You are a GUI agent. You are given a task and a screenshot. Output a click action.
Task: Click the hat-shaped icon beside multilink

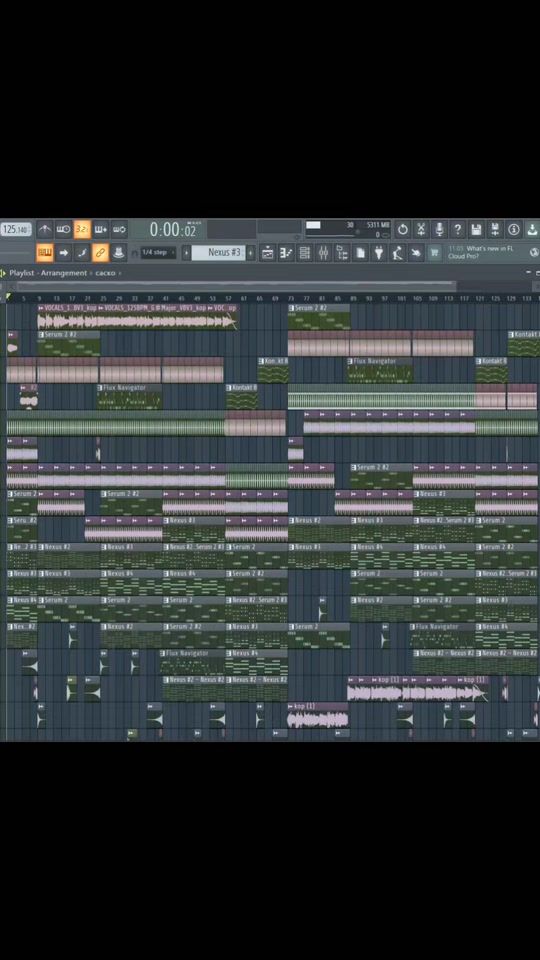[x=119, y=252]
